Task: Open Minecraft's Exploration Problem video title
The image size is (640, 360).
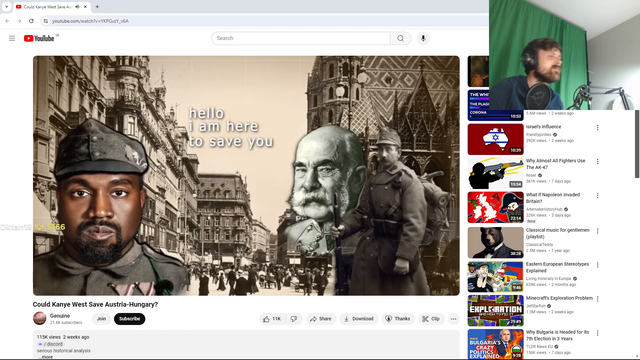Action: 559,298
